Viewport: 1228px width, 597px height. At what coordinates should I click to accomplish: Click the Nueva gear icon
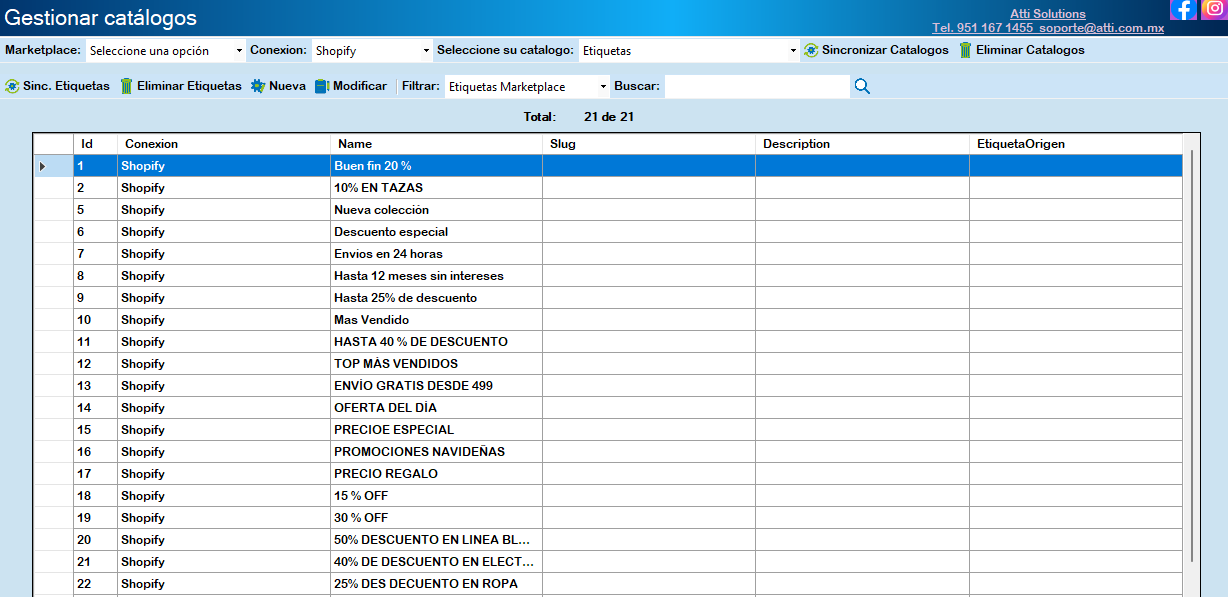tap(258, 87)
